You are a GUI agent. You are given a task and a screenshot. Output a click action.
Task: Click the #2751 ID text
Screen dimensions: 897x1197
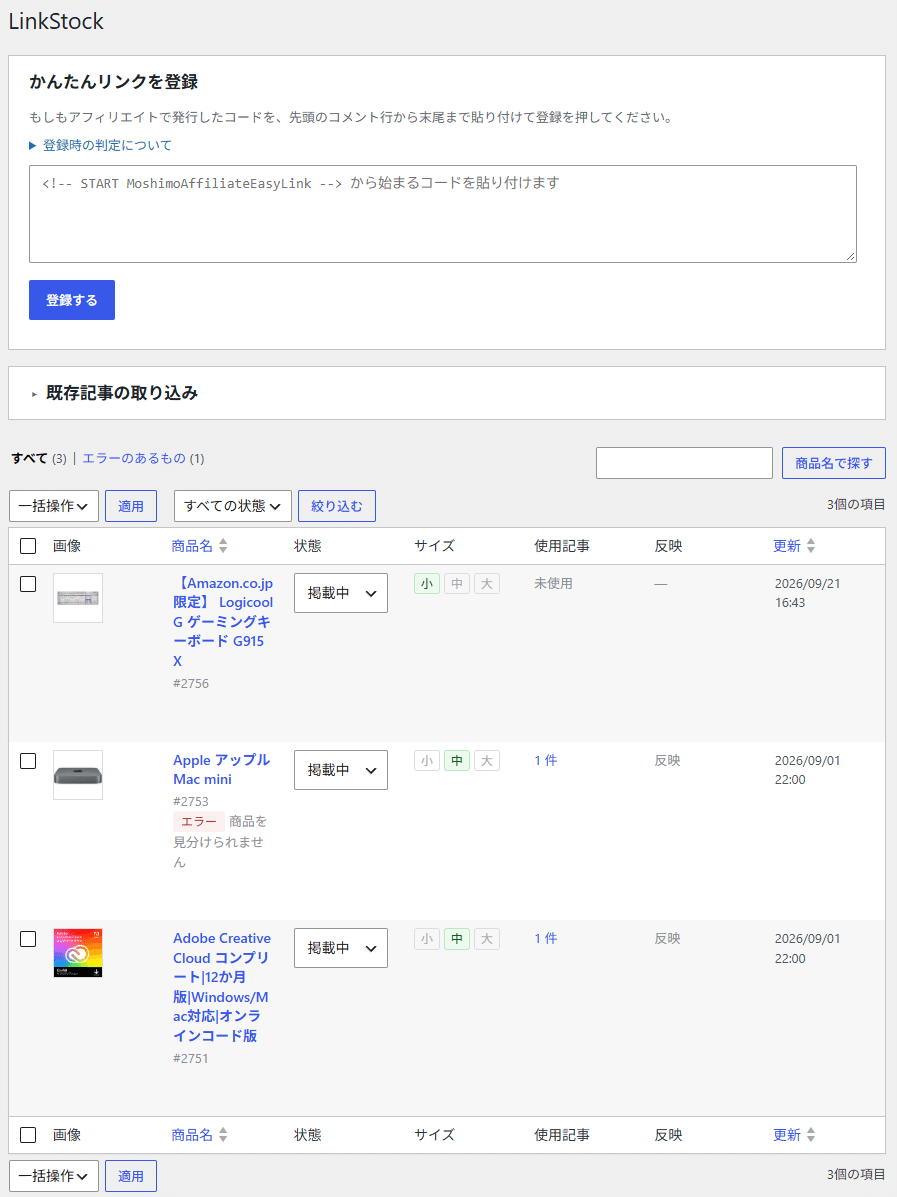click(191, 1058)
